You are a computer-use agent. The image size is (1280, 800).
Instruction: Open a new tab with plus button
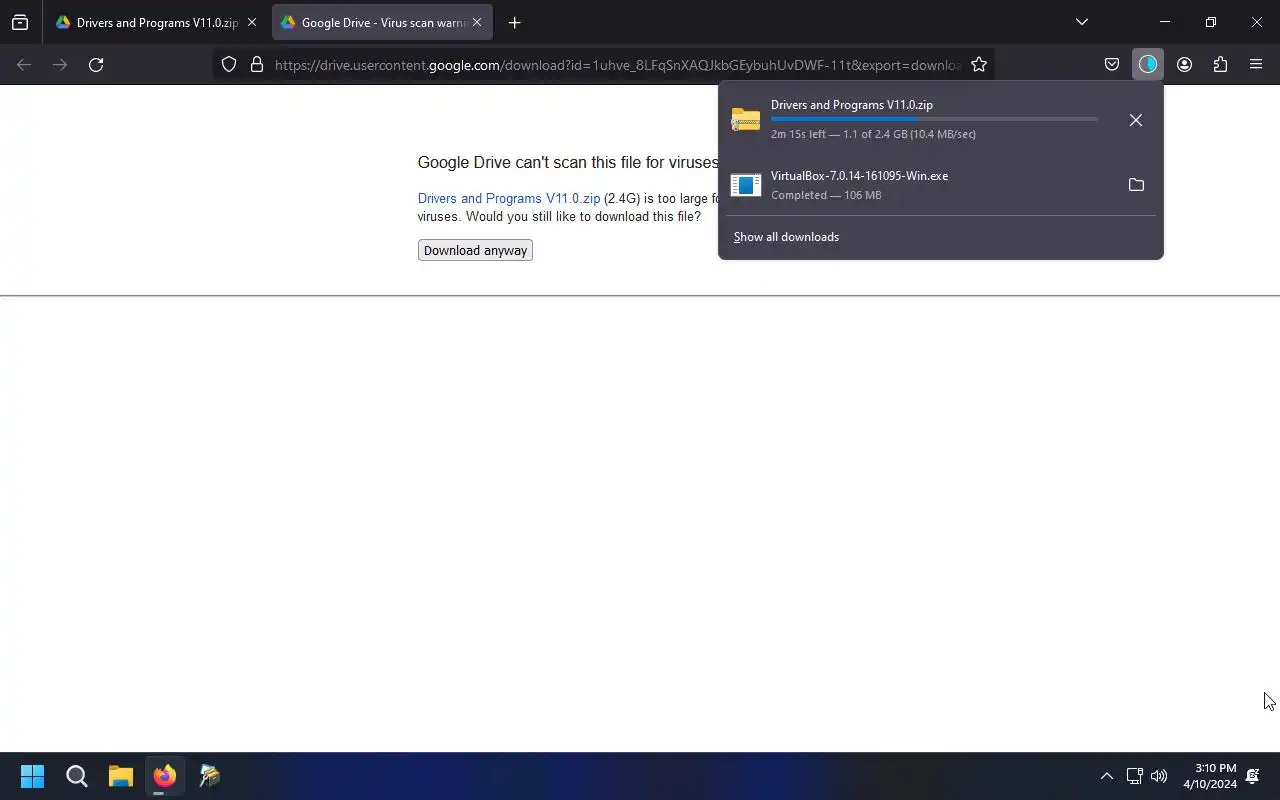514,22
